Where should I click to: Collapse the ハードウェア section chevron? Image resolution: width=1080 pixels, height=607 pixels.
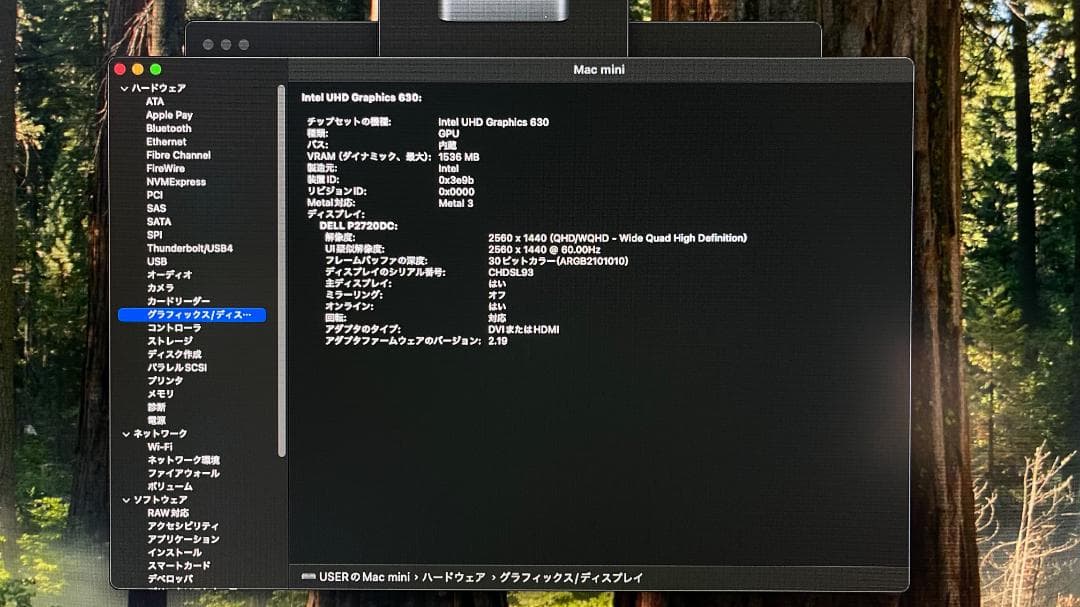pyautogui.click(x=125, y=89)
